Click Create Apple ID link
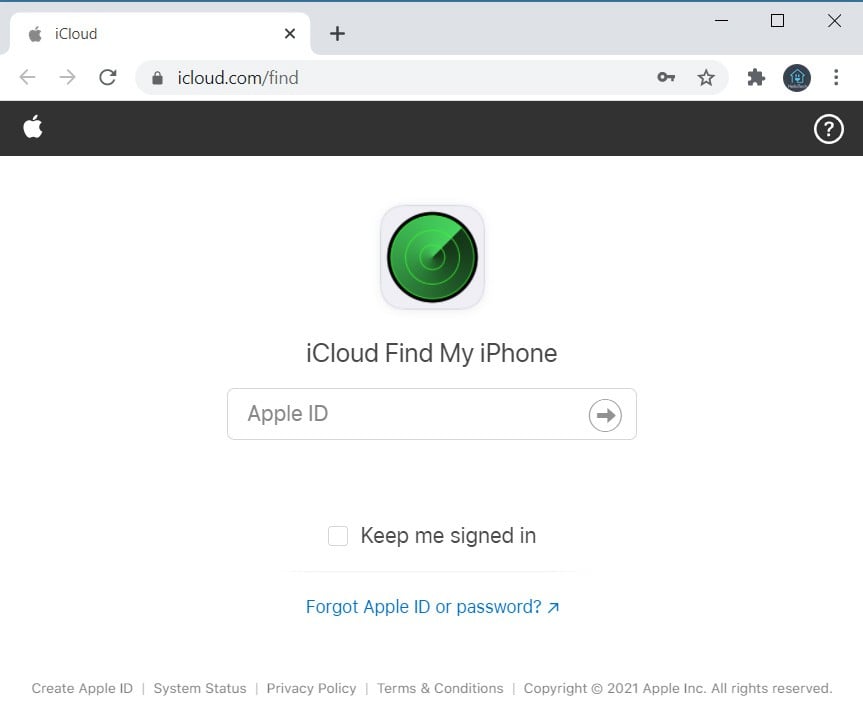 coord(82,688)
